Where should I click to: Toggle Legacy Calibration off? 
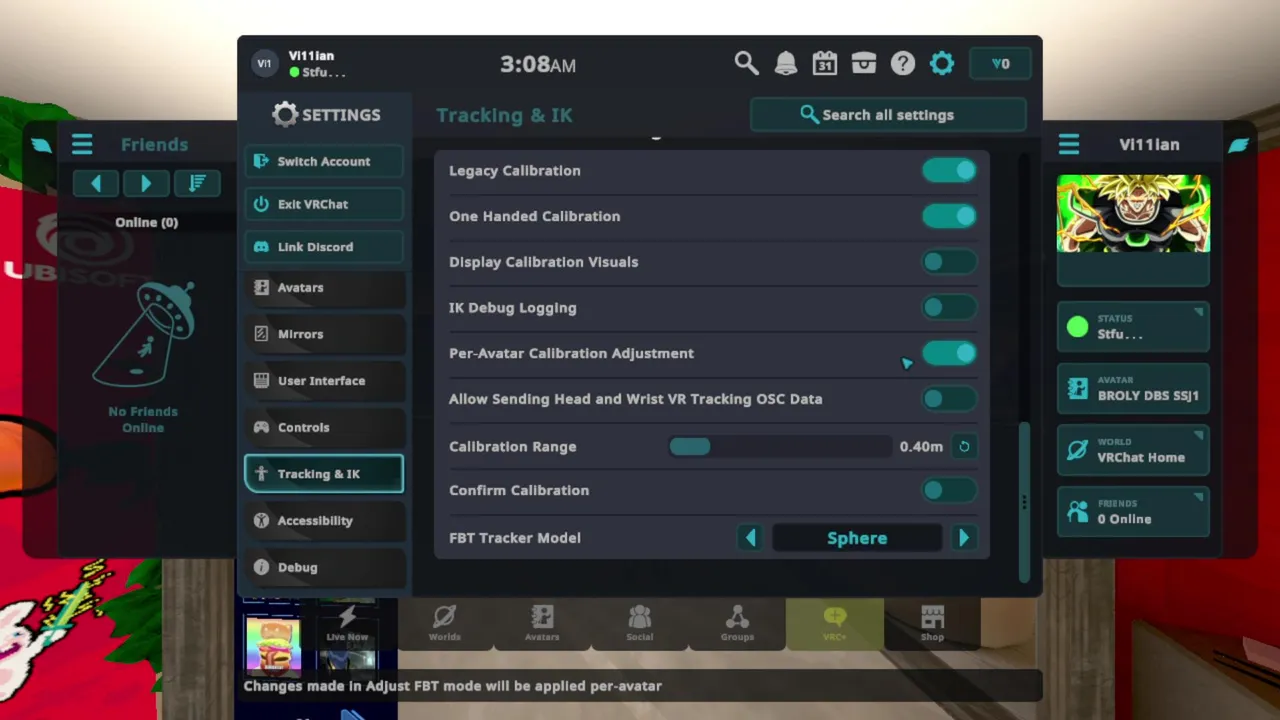click(x=949, y=171)
